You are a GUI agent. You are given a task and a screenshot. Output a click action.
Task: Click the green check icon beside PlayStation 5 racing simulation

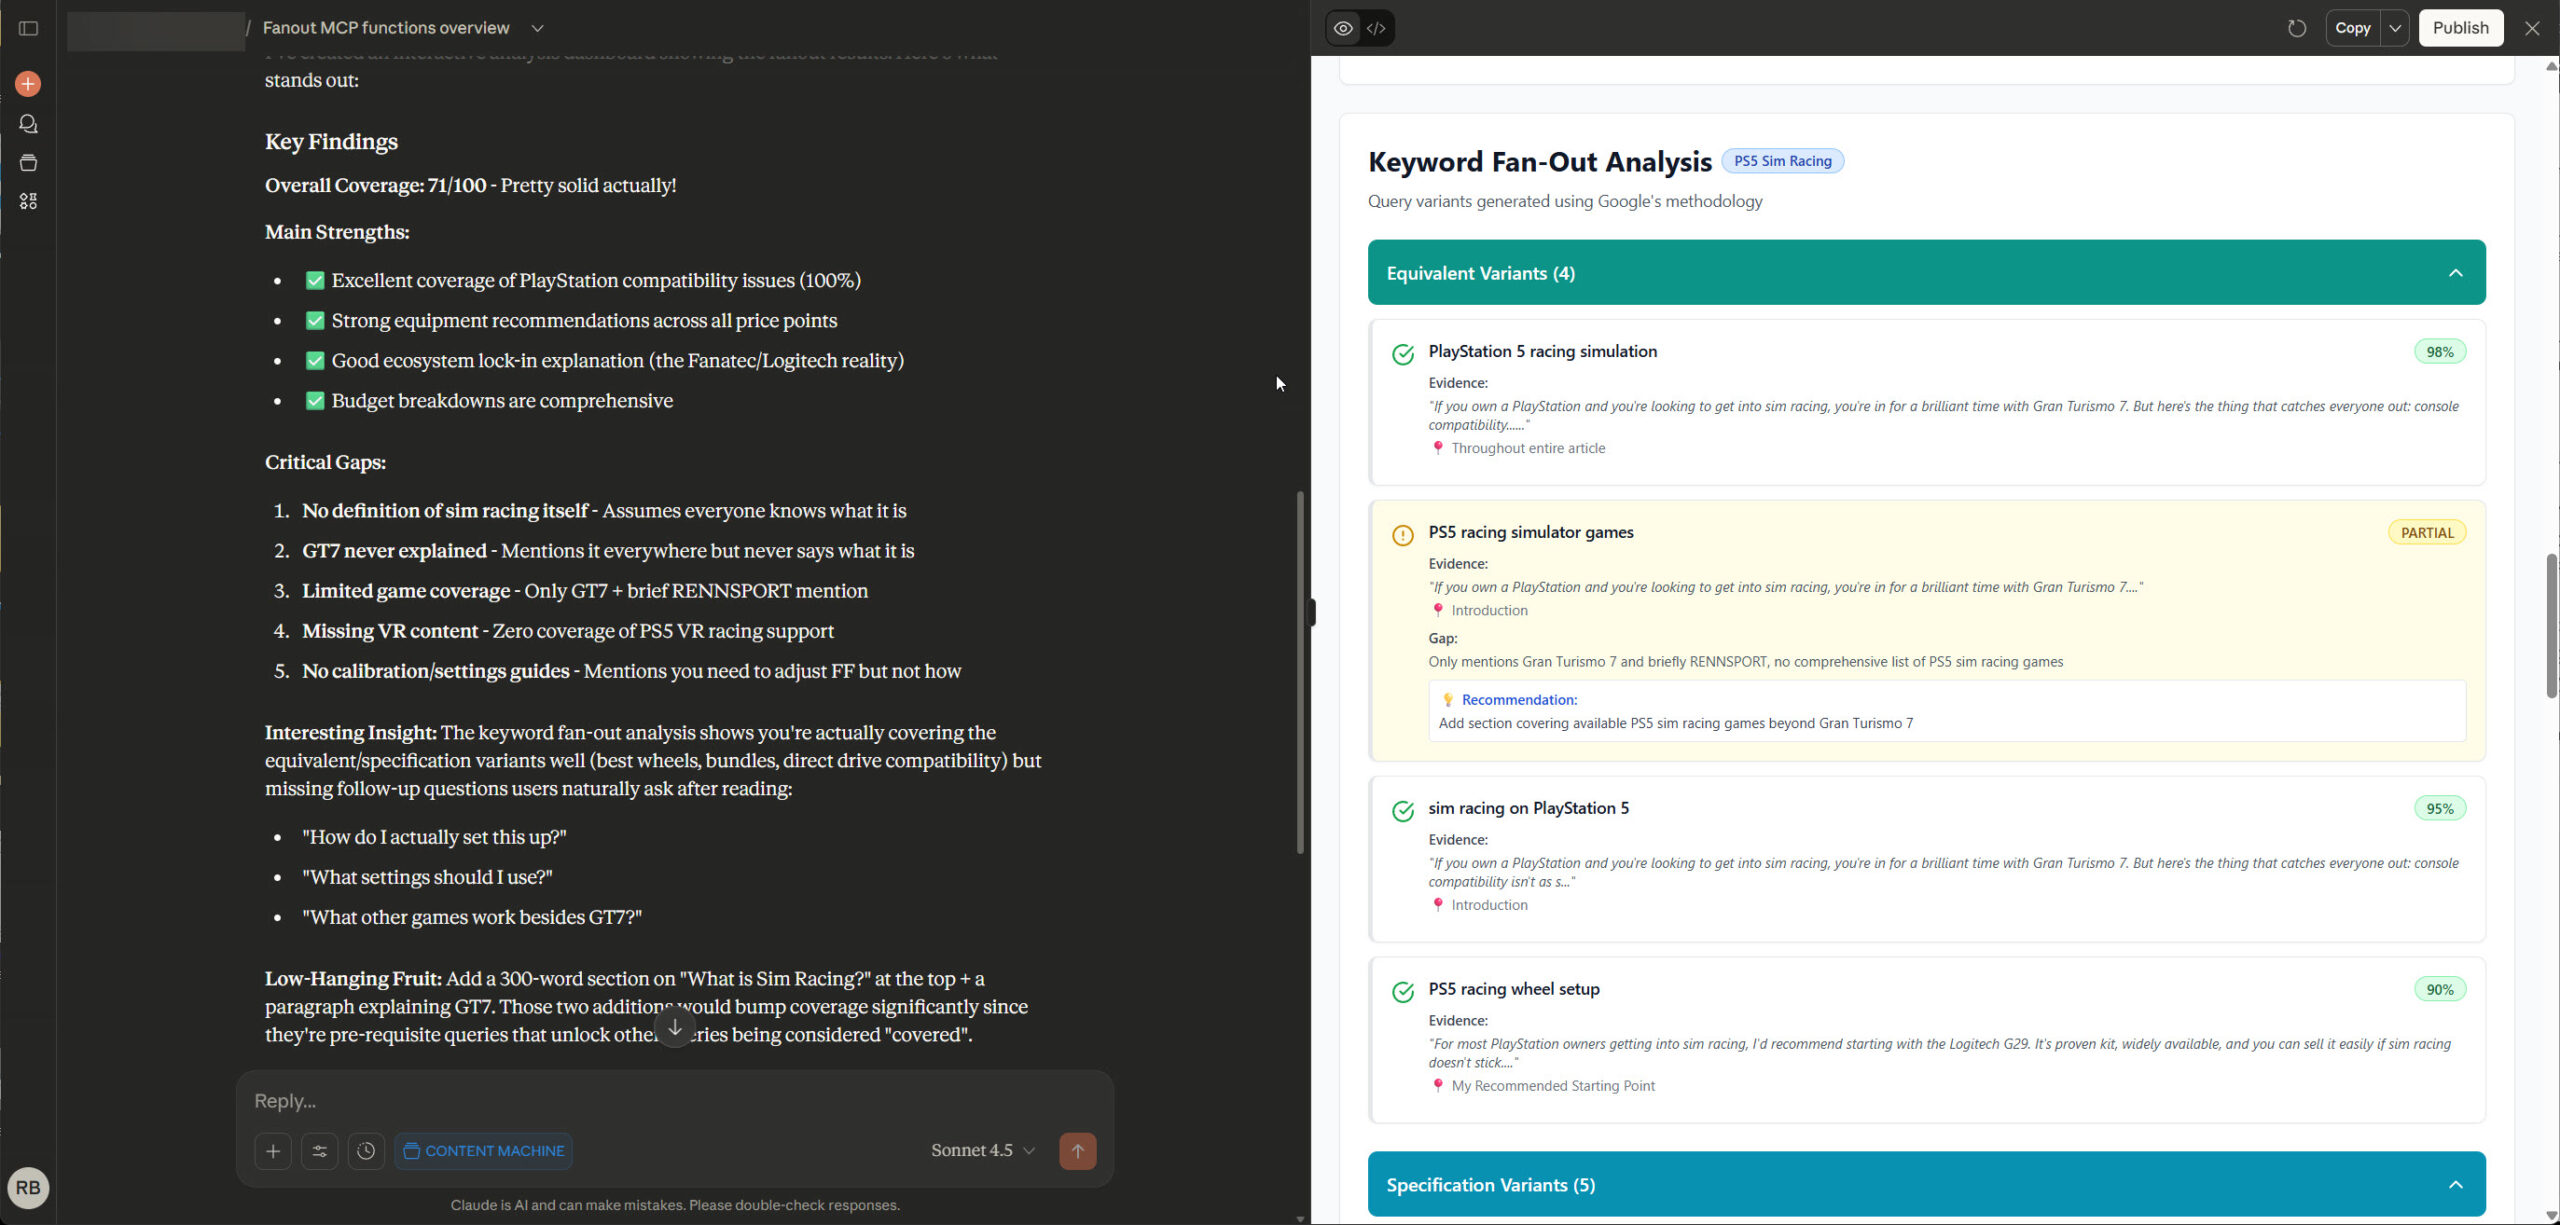coord(1403,354)
